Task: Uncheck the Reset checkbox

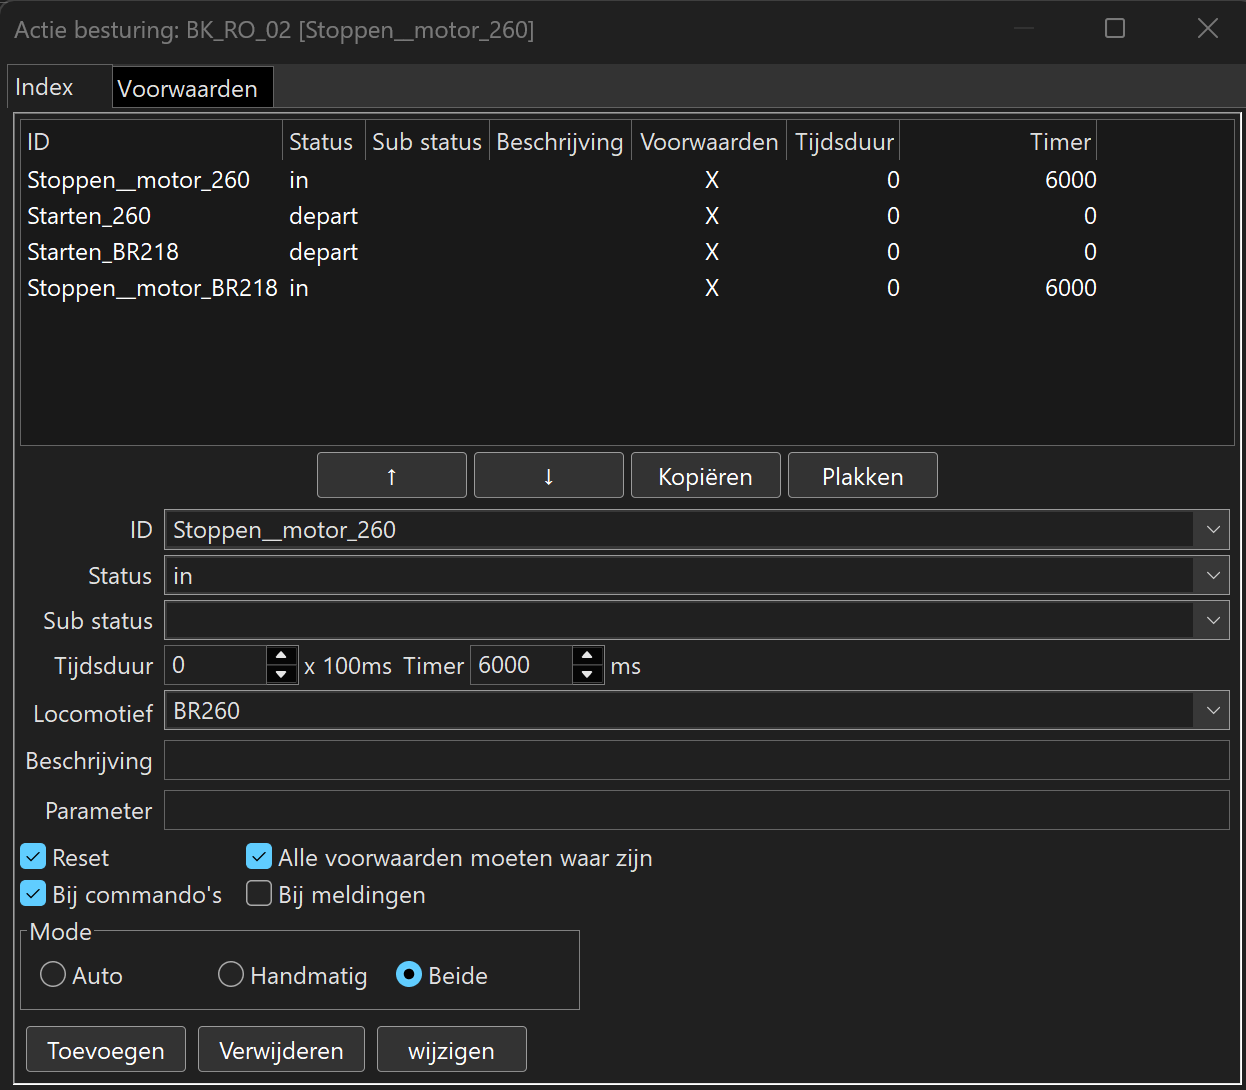Action: click(34, 857)
